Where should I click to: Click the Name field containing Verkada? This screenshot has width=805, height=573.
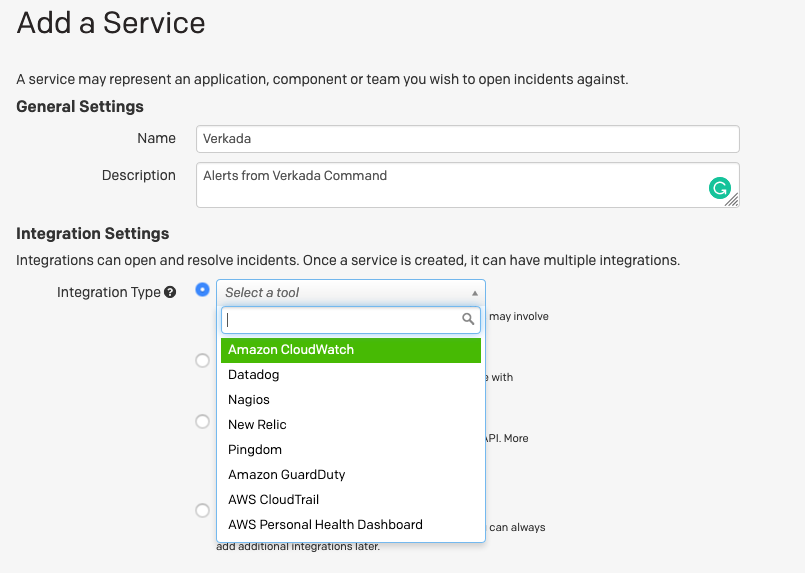(468, 139)
